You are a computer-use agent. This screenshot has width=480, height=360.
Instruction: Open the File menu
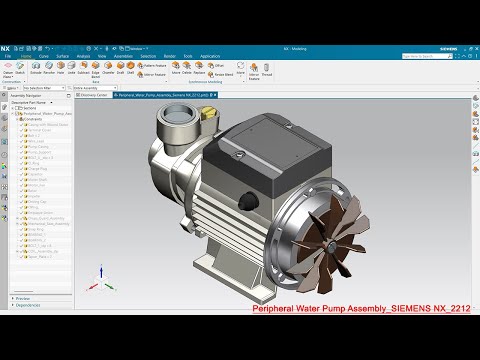(8, 56)
